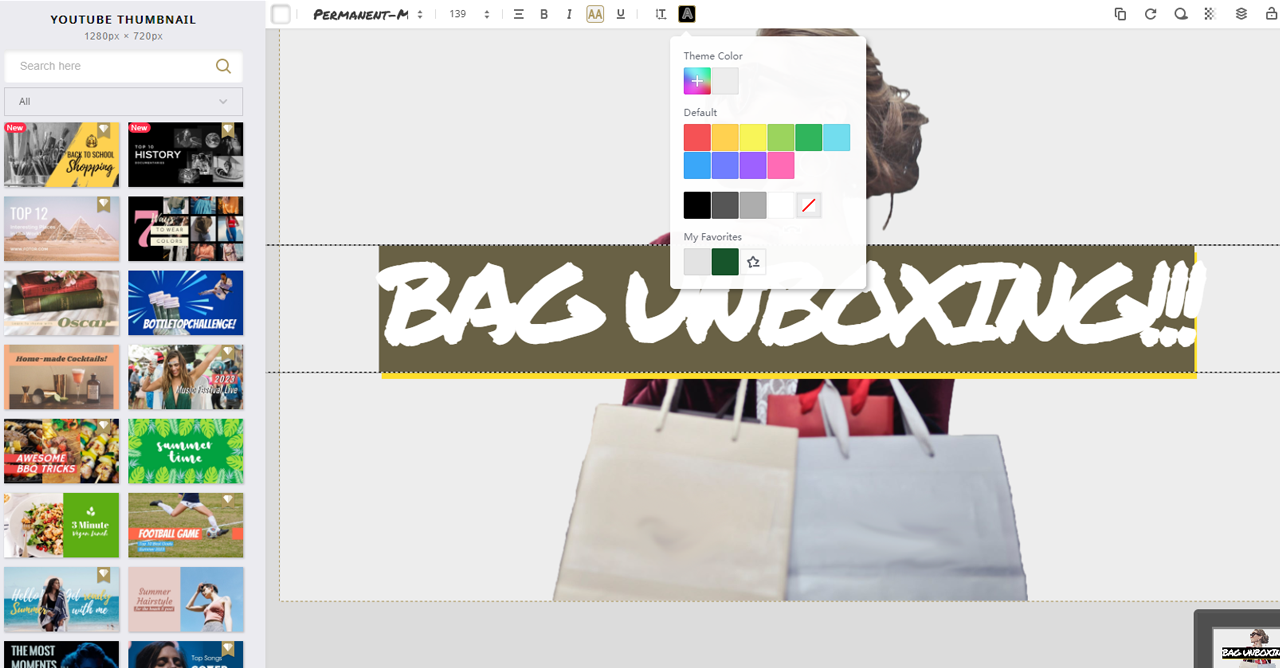Pick the light green color swatch
This screenshot has height=668, width=1280.
781,137
